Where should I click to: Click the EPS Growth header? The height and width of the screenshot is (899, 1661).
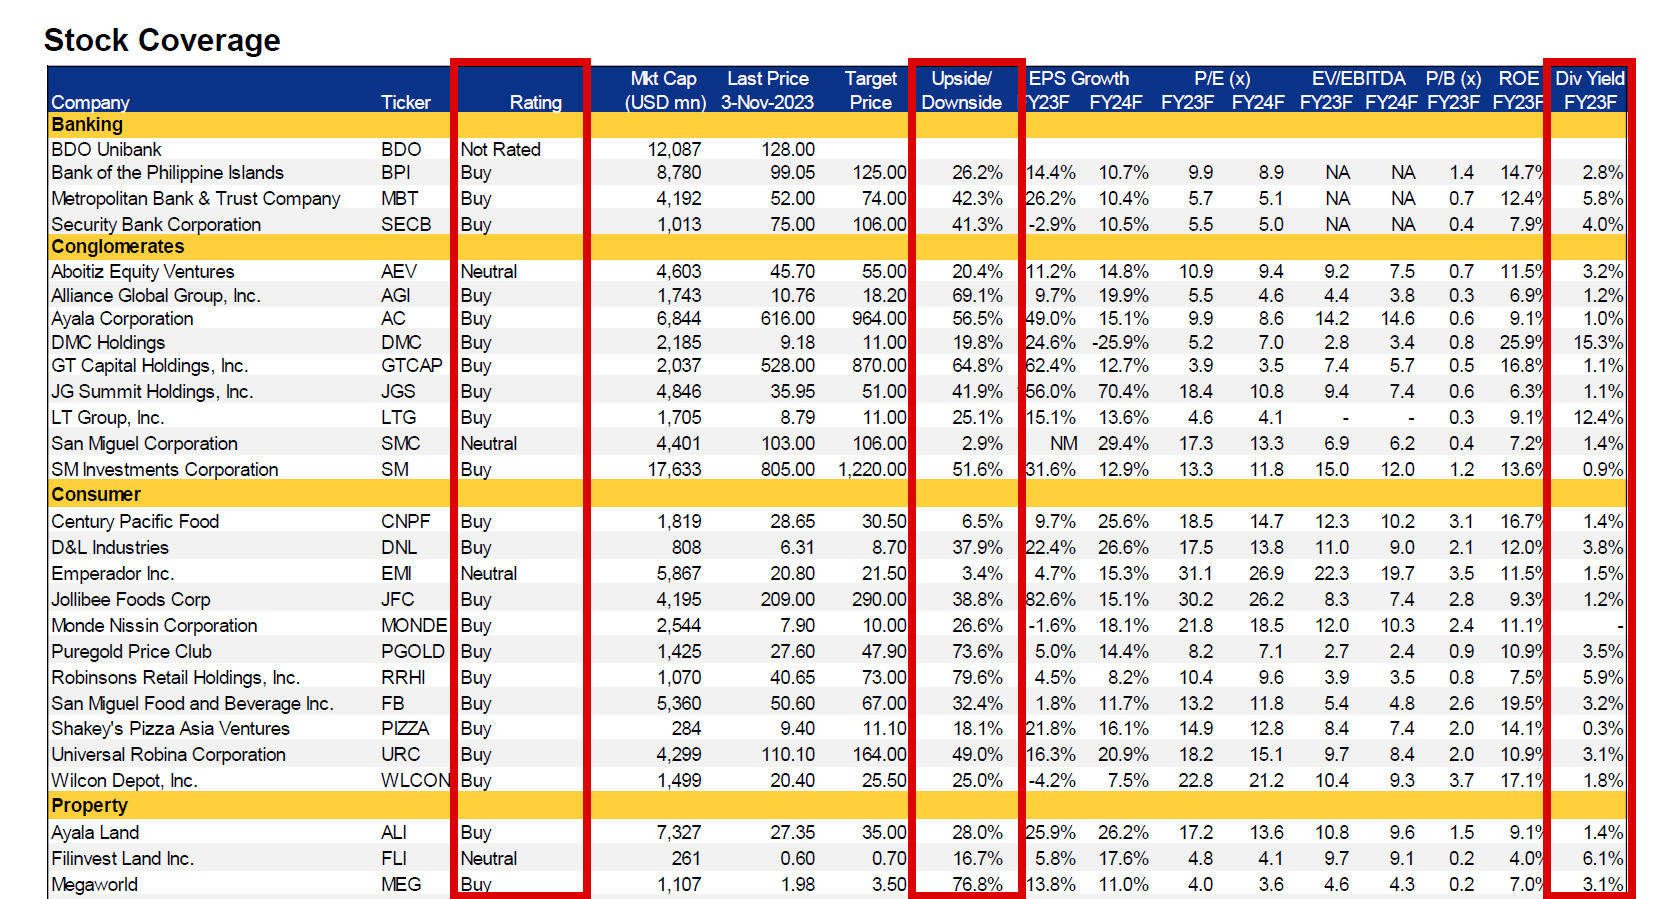pos(1078,78)
